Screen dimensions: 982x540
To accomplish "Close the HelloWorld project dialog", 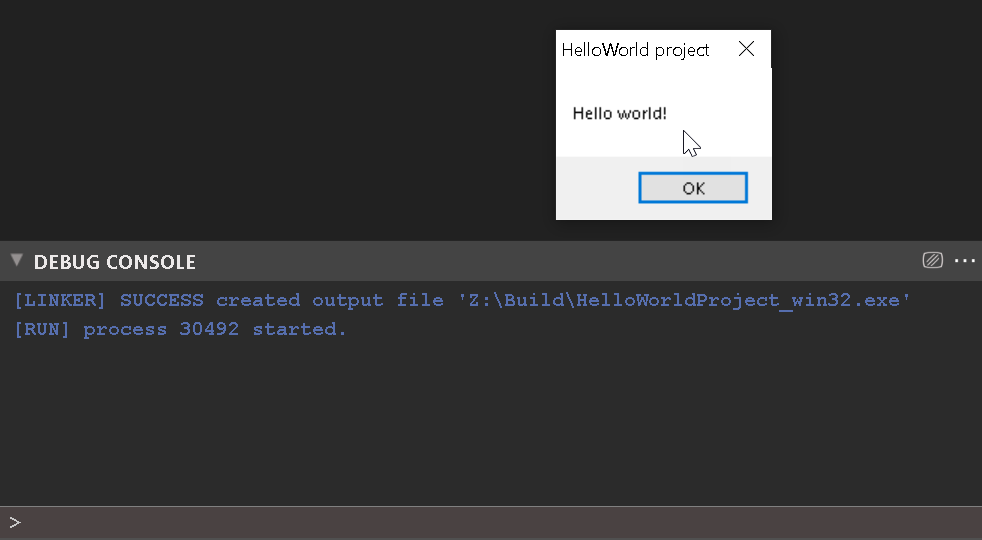I will point(746,49).
